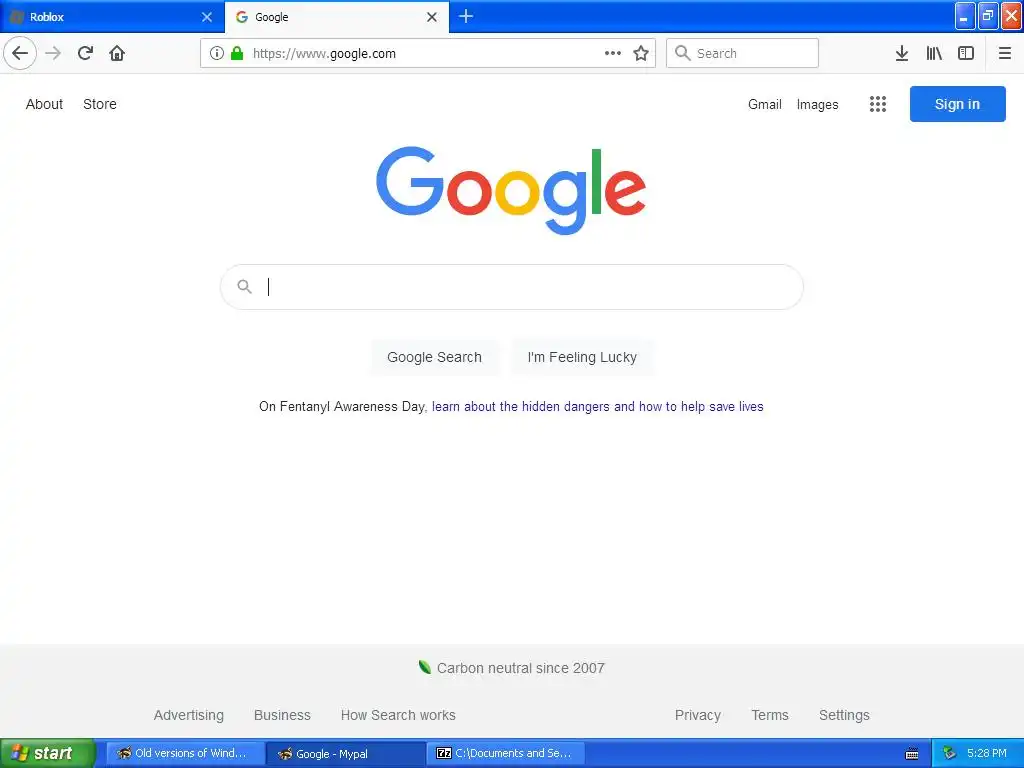This screenshot has width=1024, height=768.
Task: Bookmark this page with the star
Action: 641,53
